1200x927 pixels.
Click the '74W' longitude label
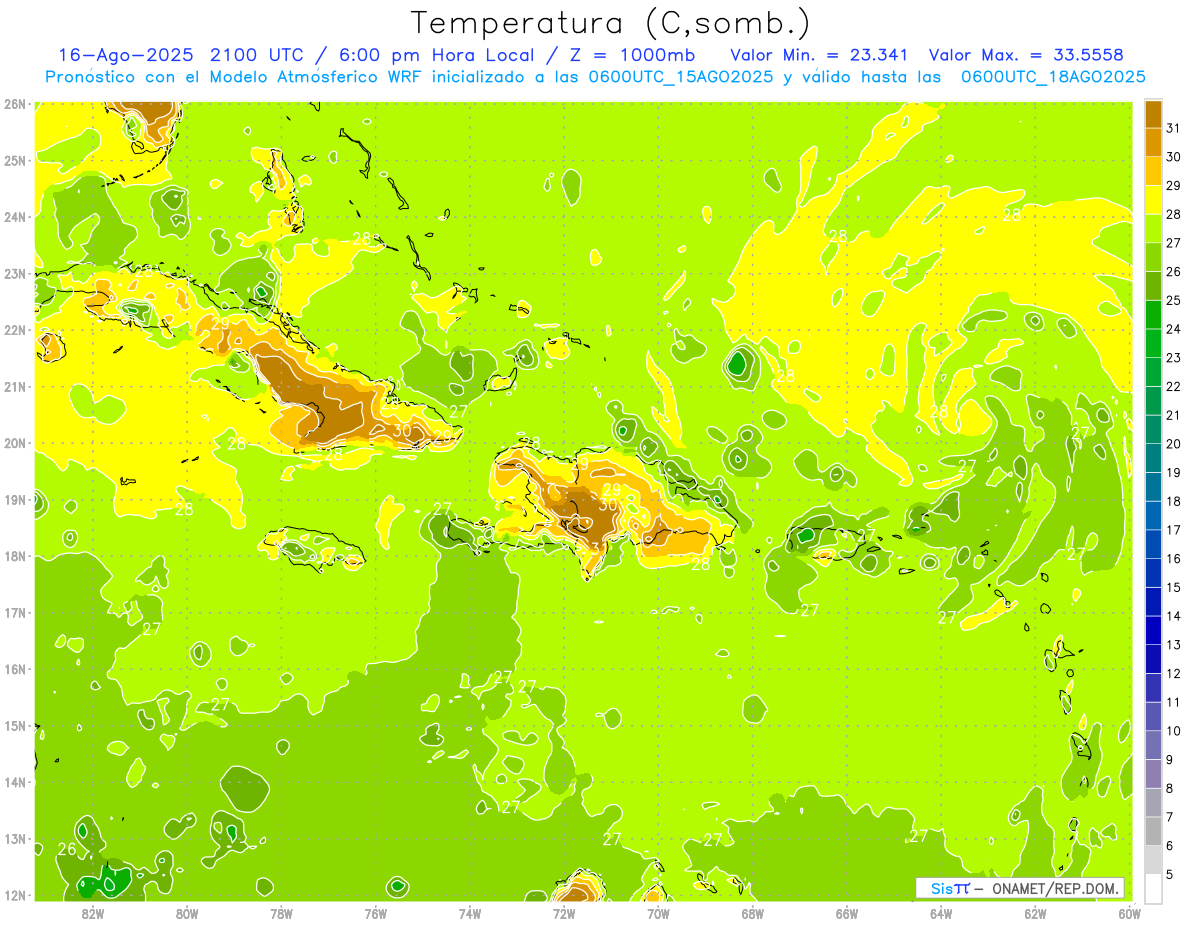click(x=469, y=913)
